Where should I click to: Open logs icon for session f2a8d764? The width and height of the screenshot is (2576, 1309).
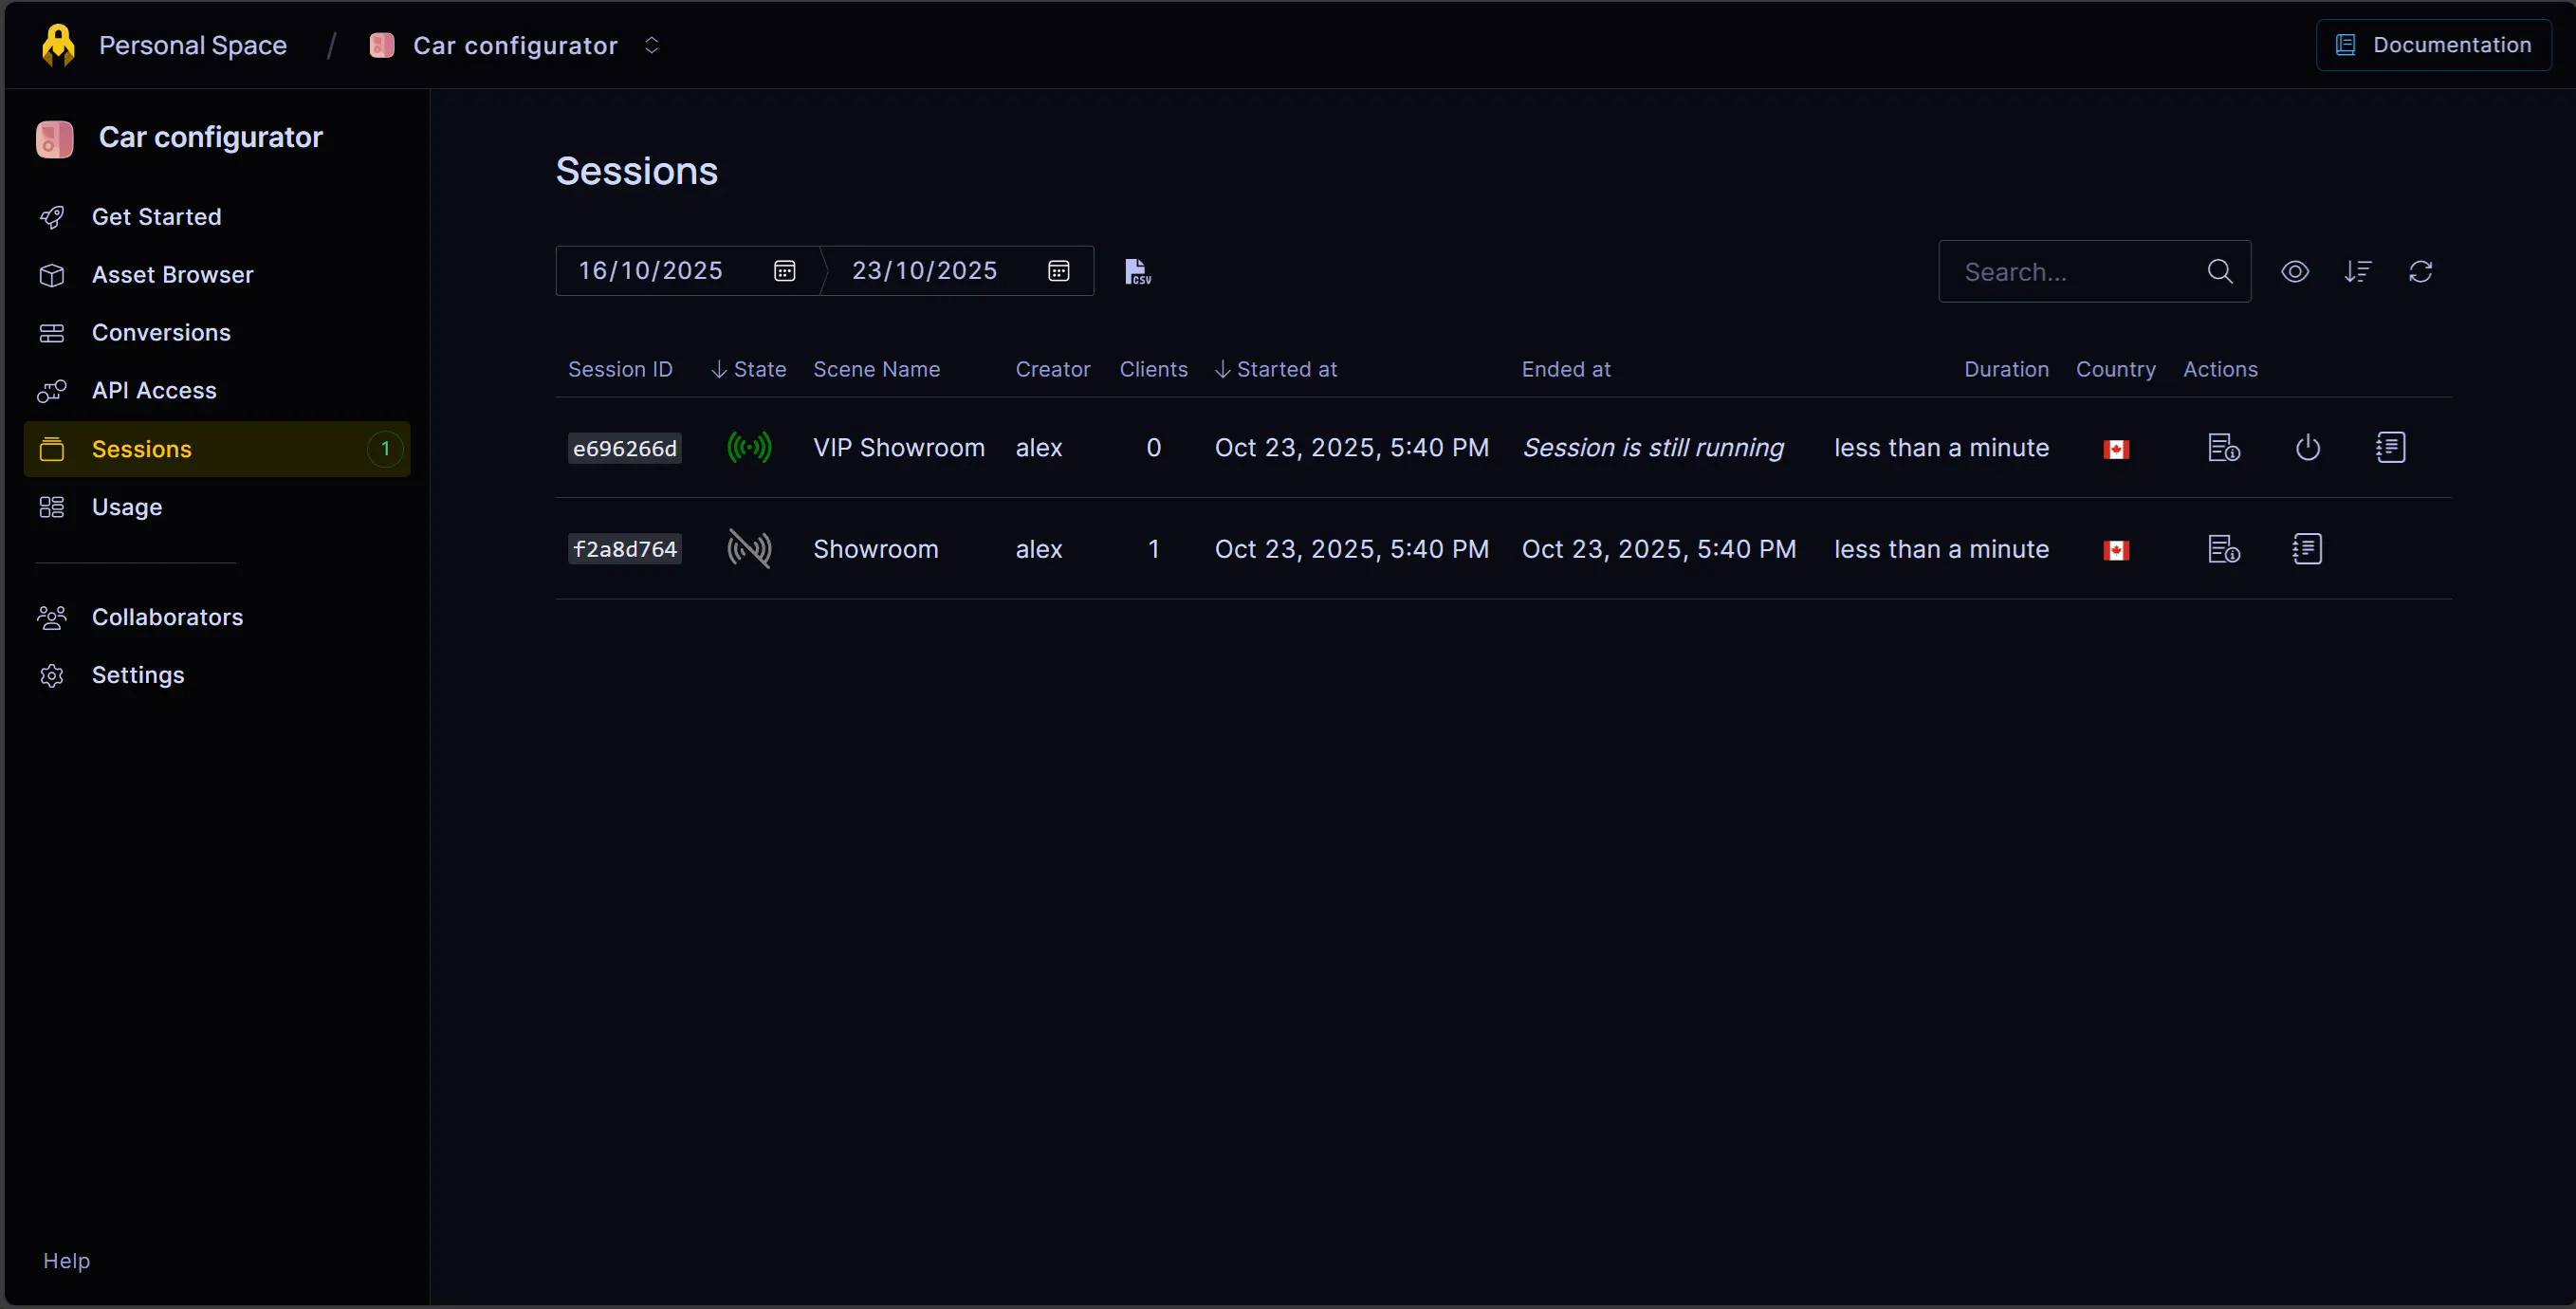2307,549
